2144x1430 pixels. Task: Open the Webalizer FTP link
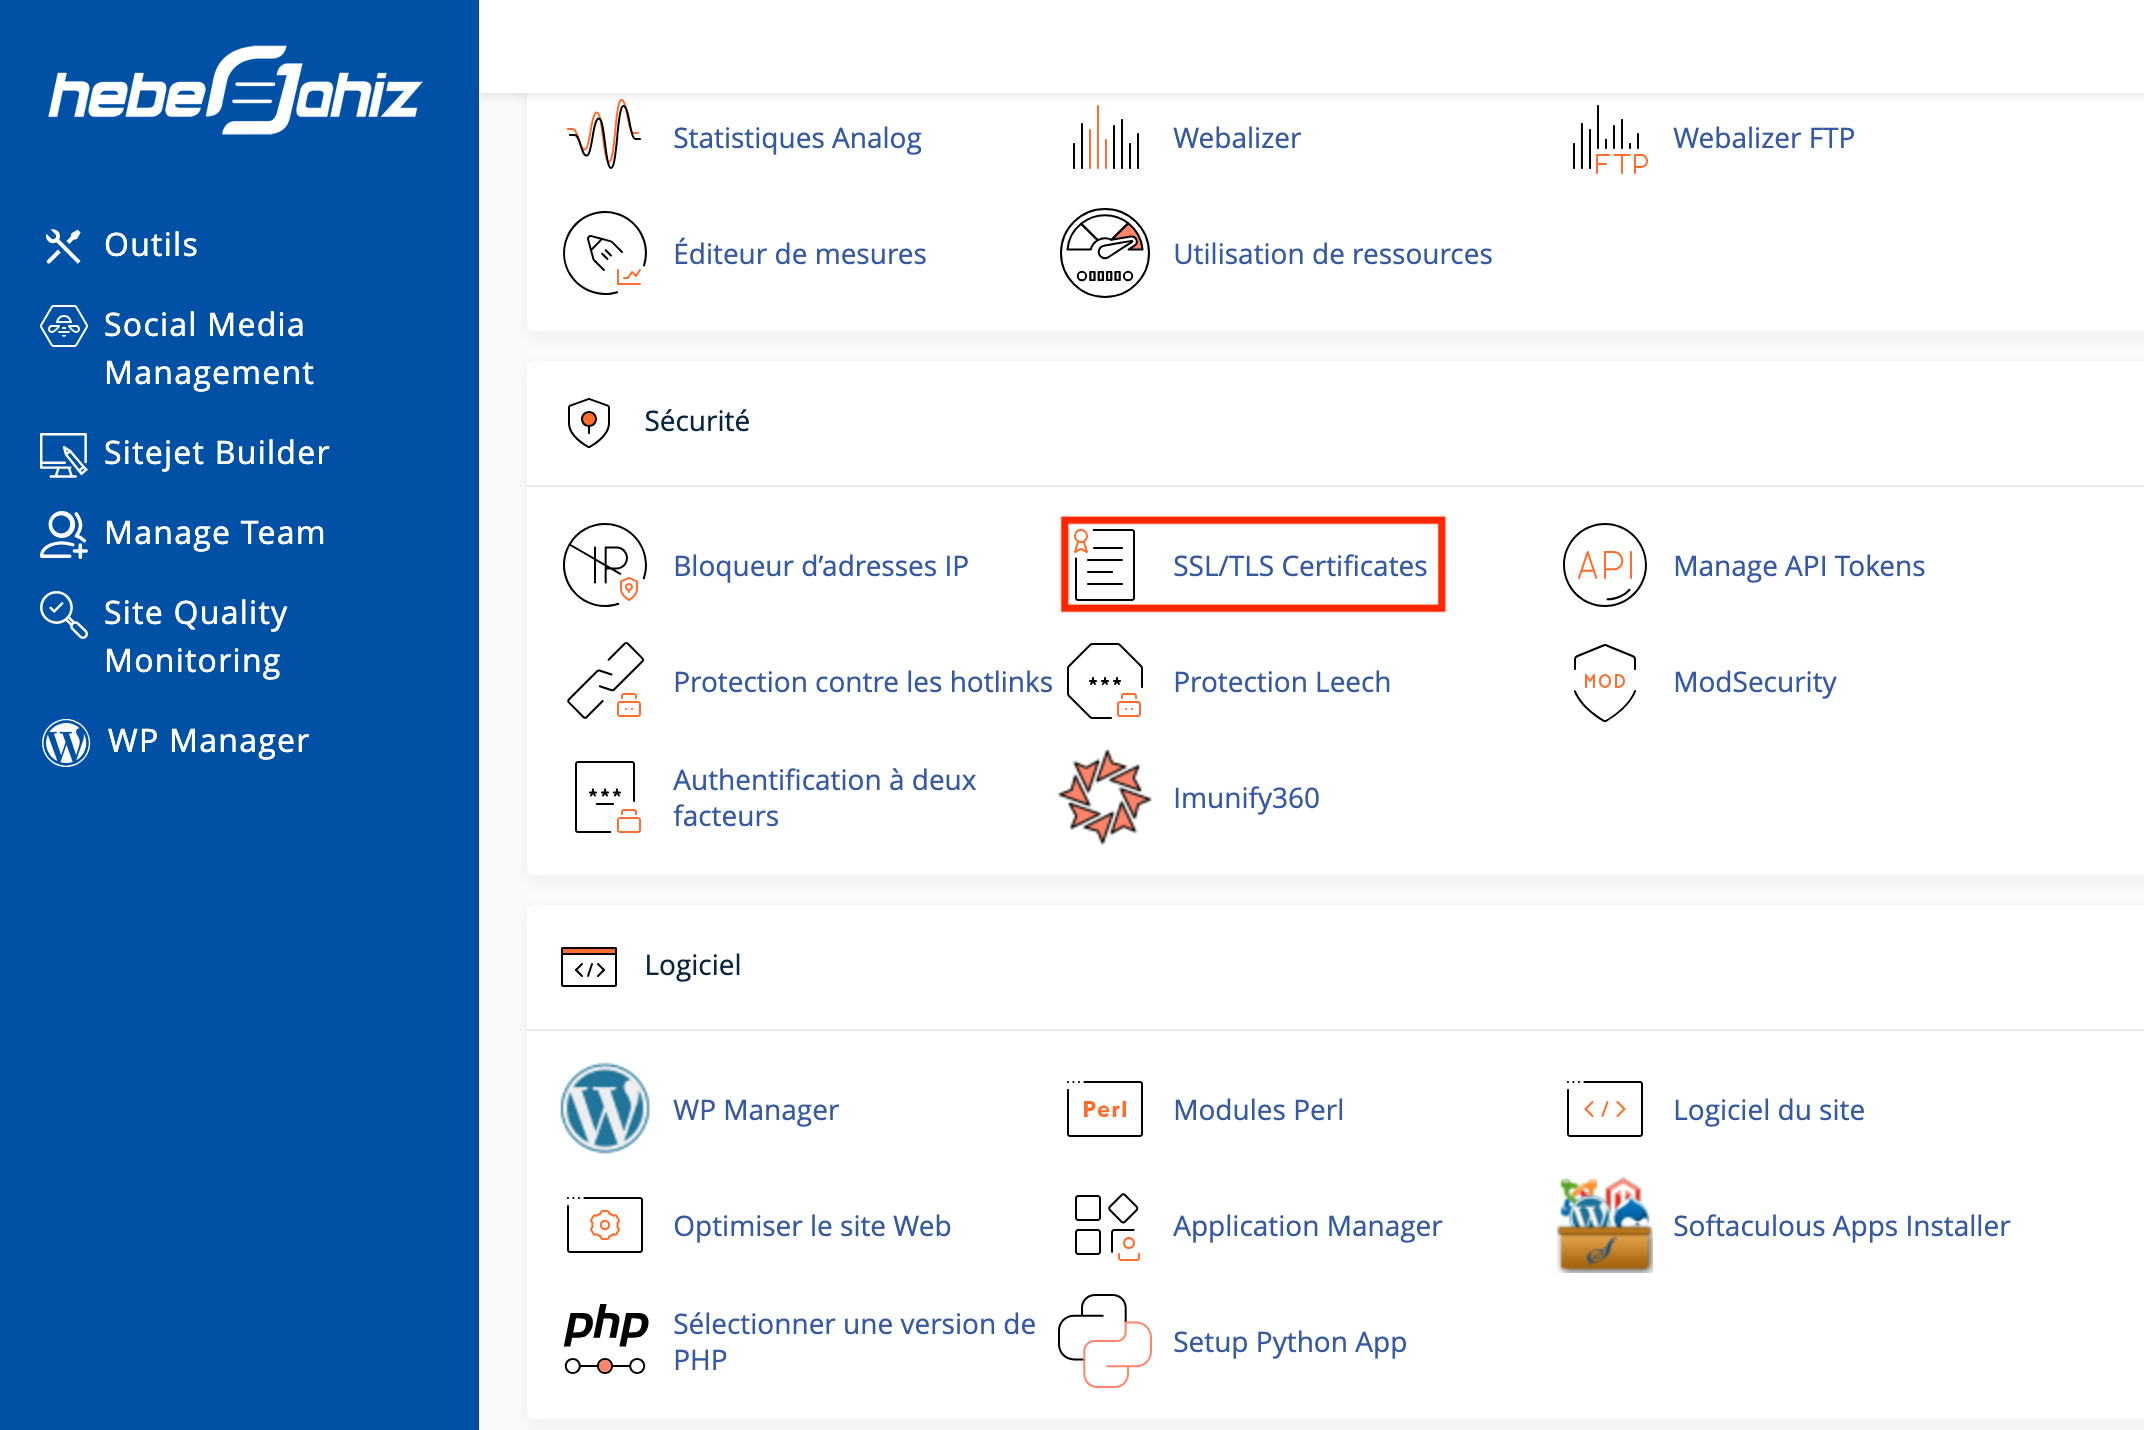[1763, 137]
